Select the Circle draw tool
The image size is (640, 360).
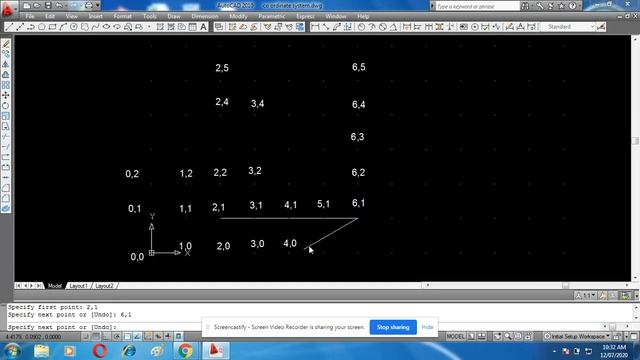click(x=73, y=27)
